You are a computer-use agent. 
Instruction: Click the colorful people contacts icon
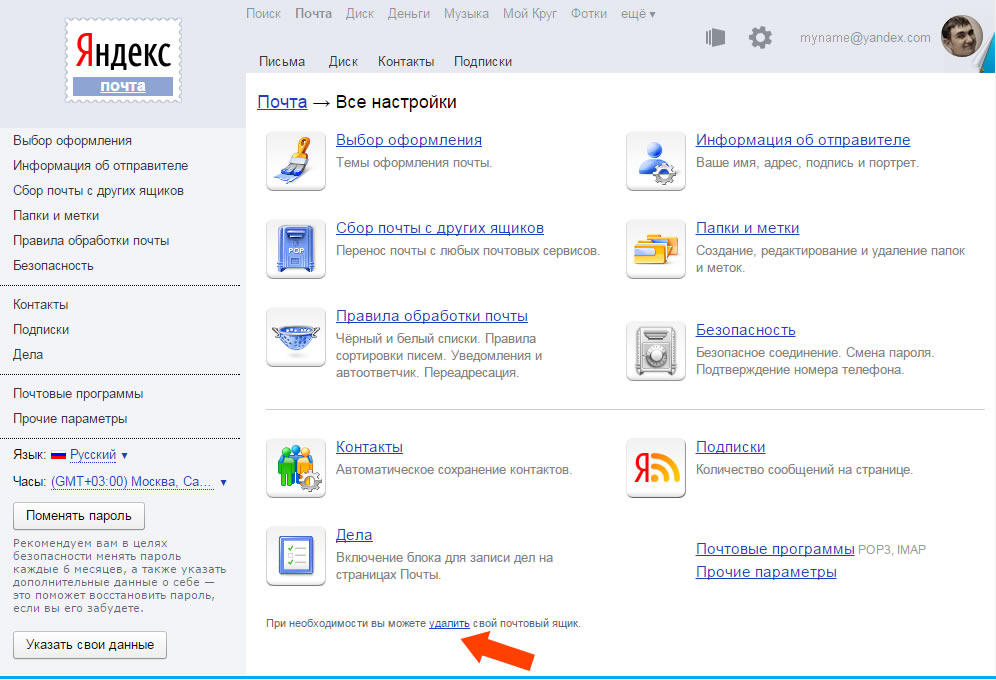click(295, 468)
